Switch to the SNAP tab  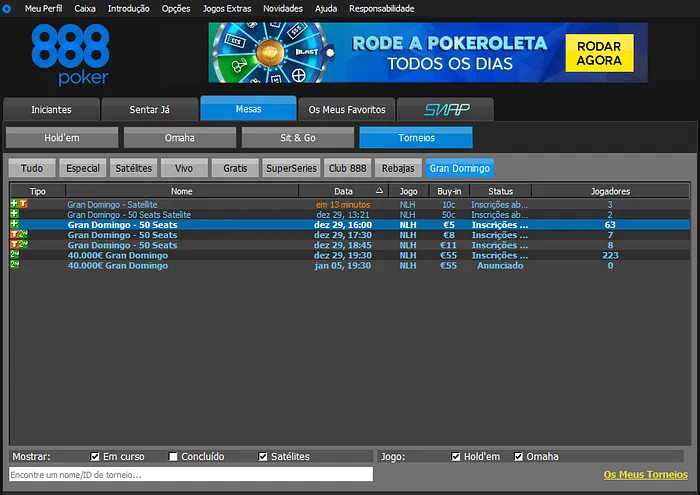[x=446, y=109]
